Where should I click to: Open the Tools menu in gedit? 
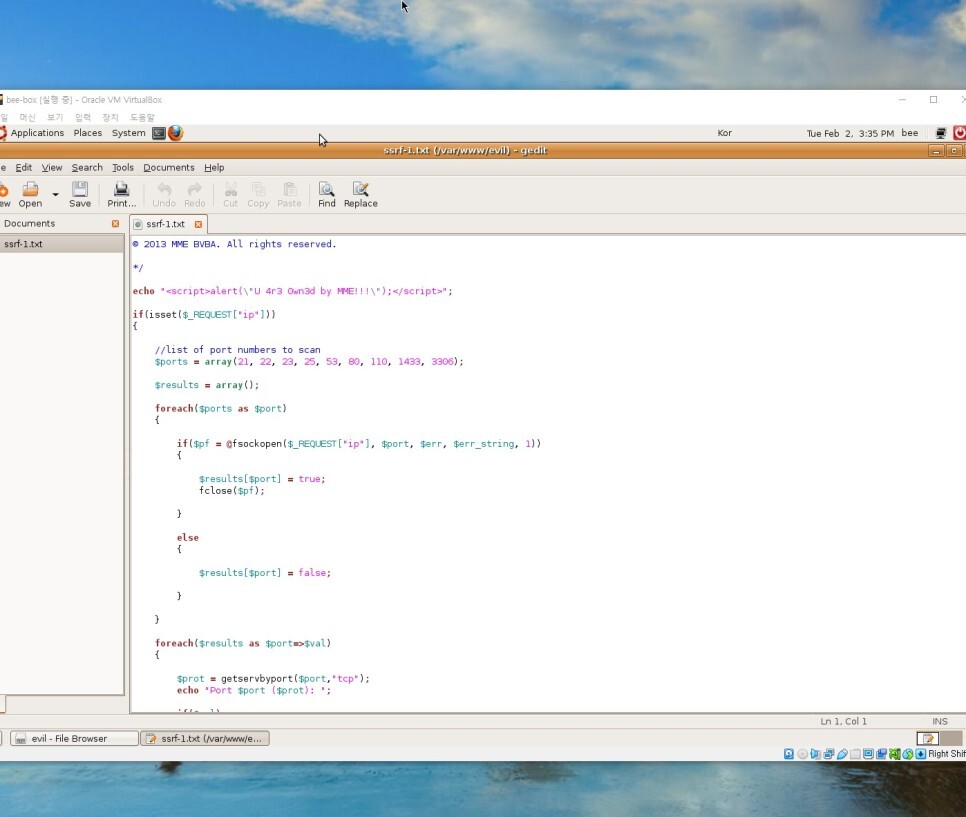coord(123,168)
